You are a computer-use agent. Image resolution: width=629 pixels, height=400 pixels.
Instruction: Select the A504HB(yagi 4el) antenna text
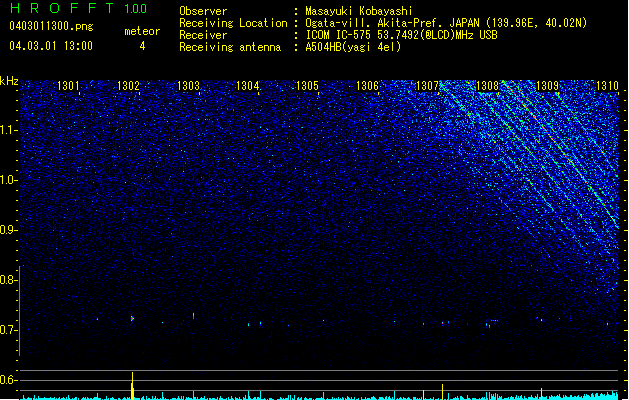pyautogui.click(x=353, y=47)
